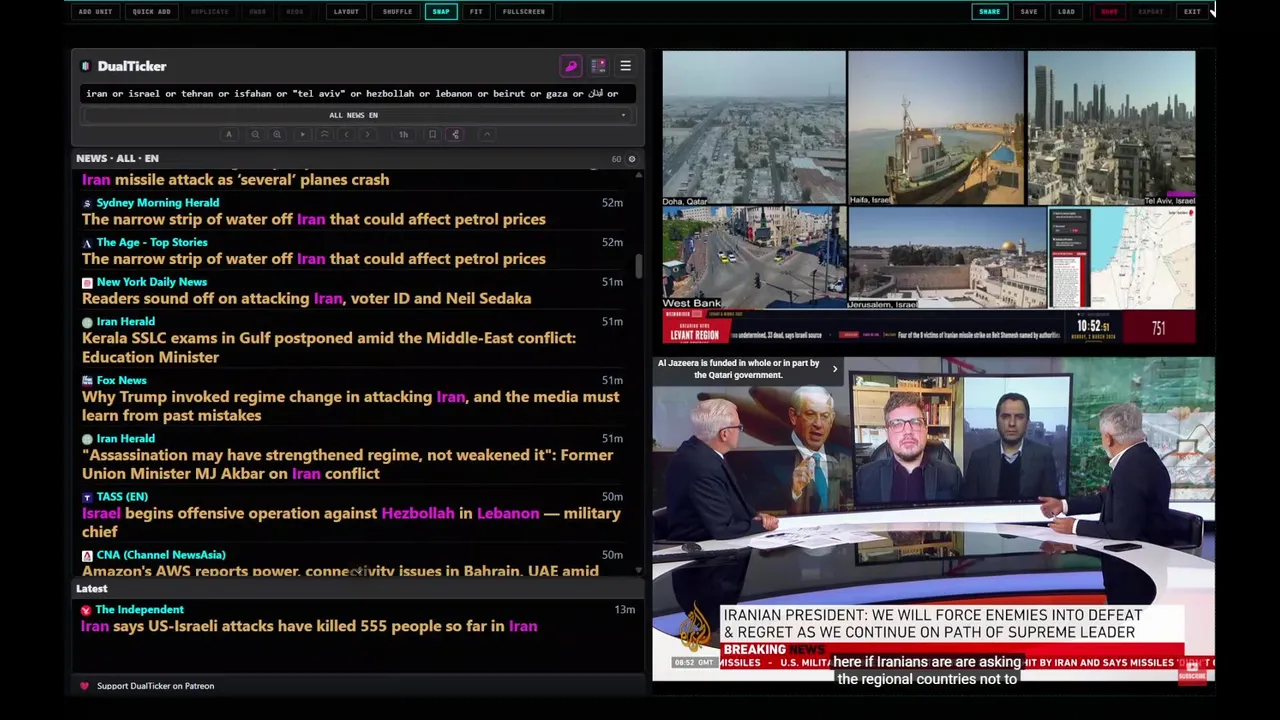Click the Al Jazeera disclaimer arrow icon
Screen dimensions: 1280x720
point(835,369)
